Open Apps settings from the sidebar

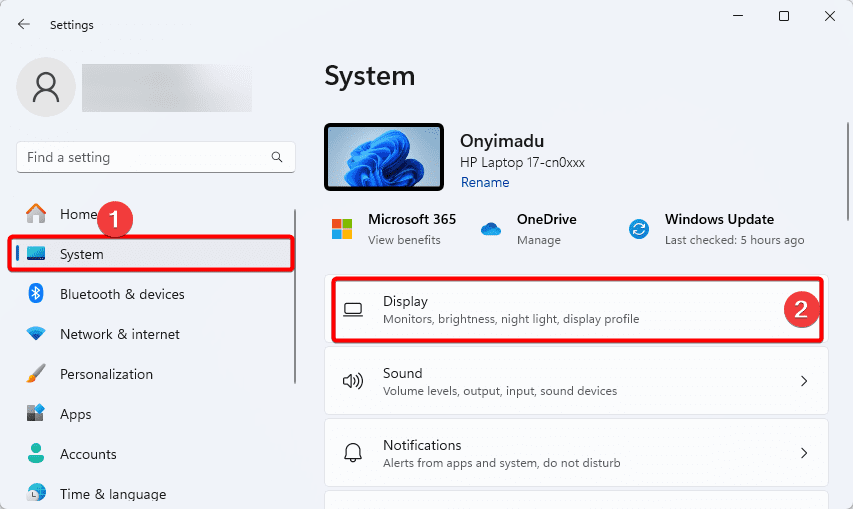(75, 414)
